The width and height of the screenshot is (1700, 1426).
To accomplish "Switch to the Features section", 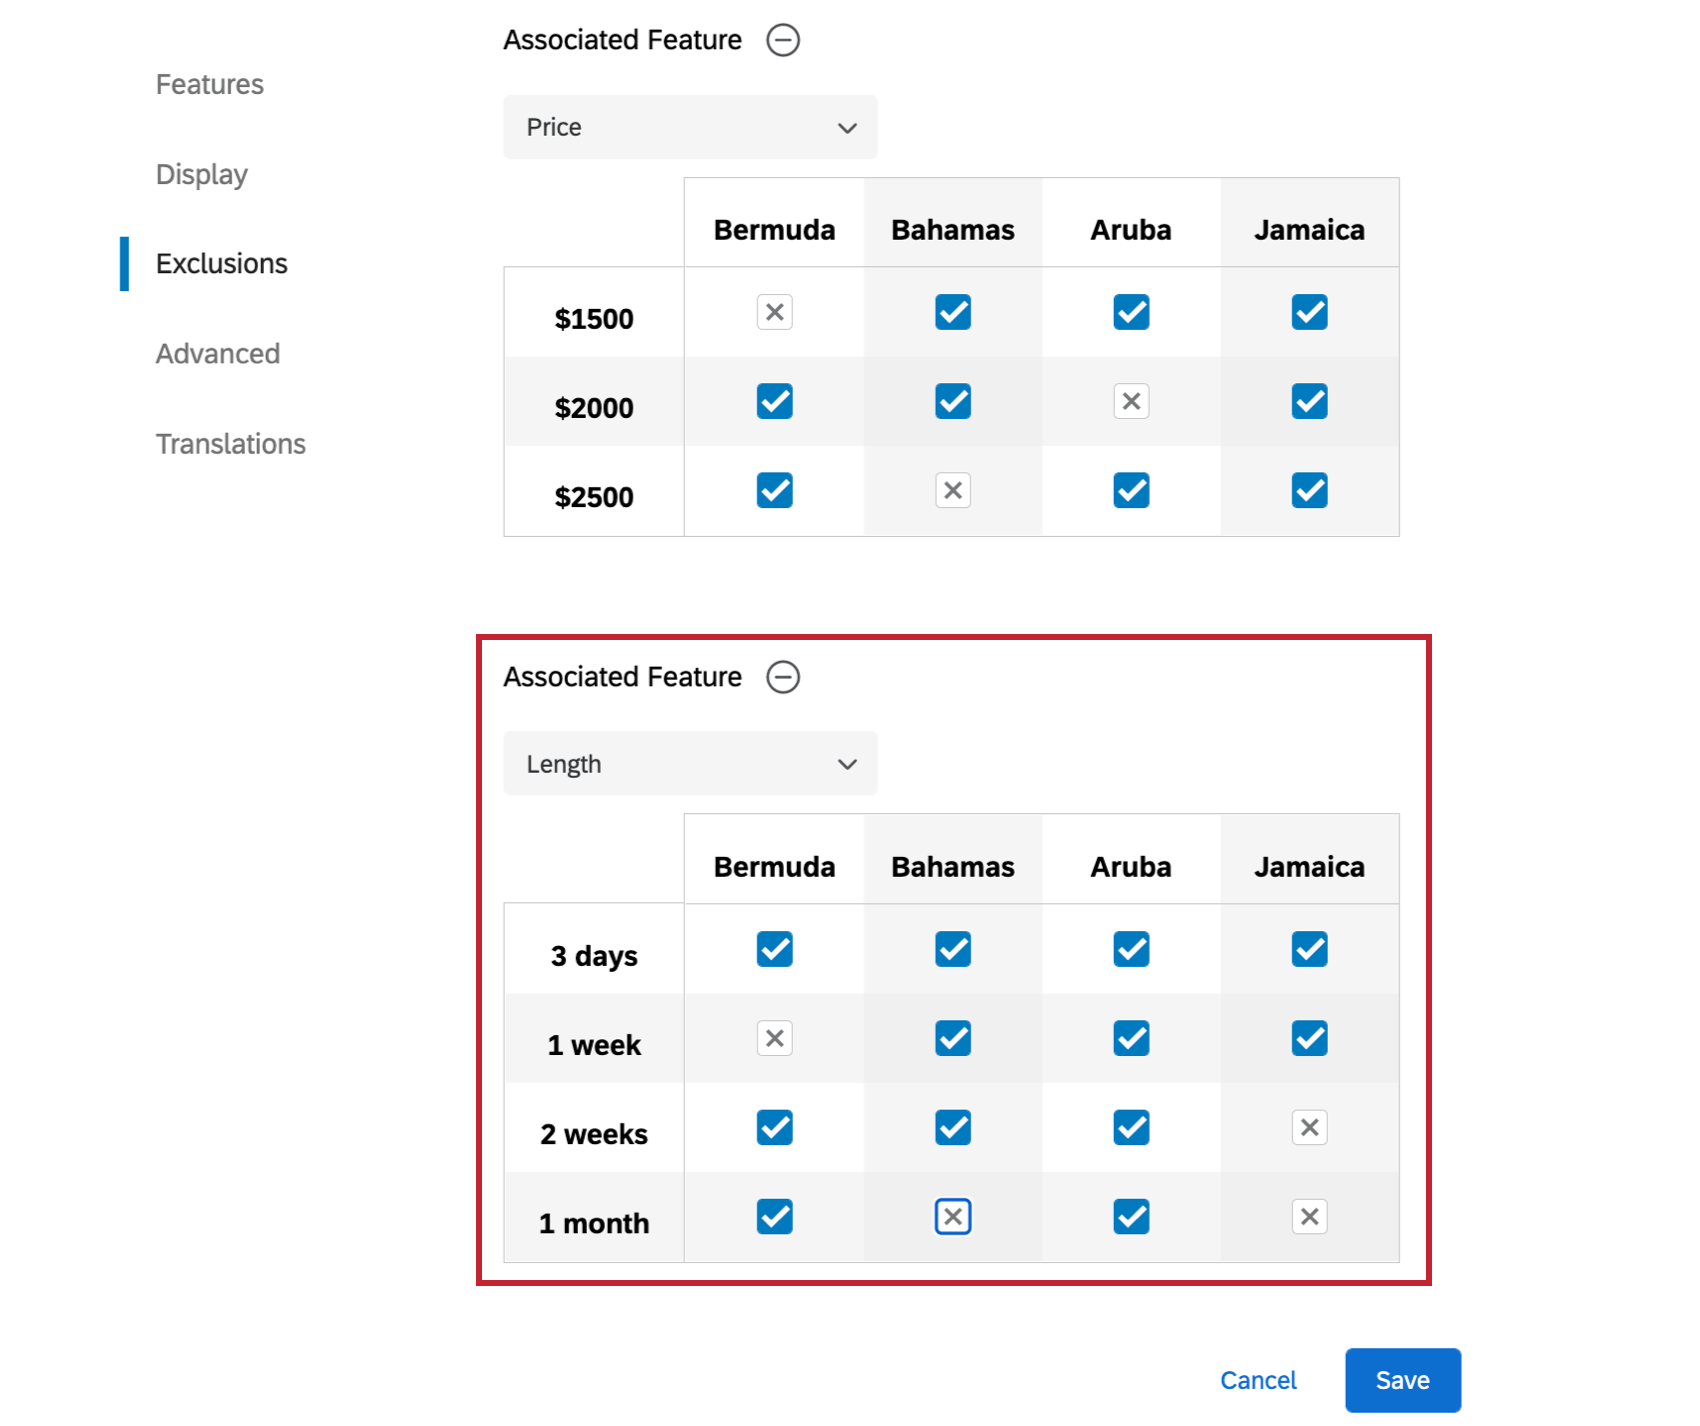I will (x=209, y=84).
